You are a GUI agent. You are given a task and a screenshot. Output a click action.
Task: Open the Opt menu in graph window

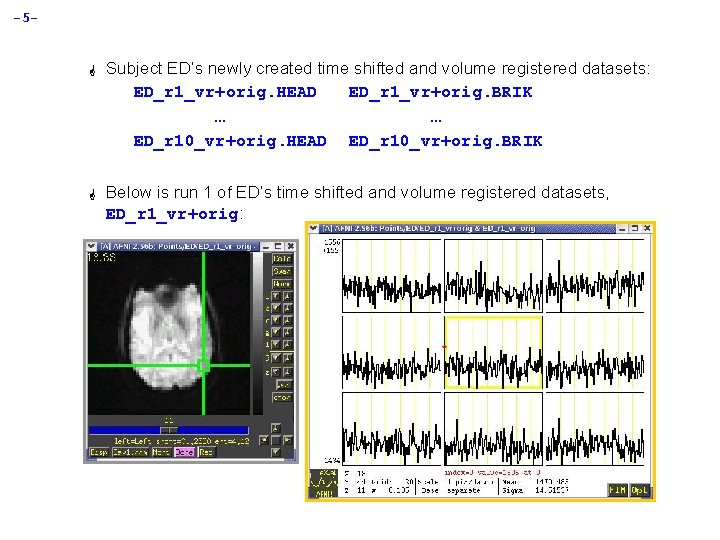point(639,490)
